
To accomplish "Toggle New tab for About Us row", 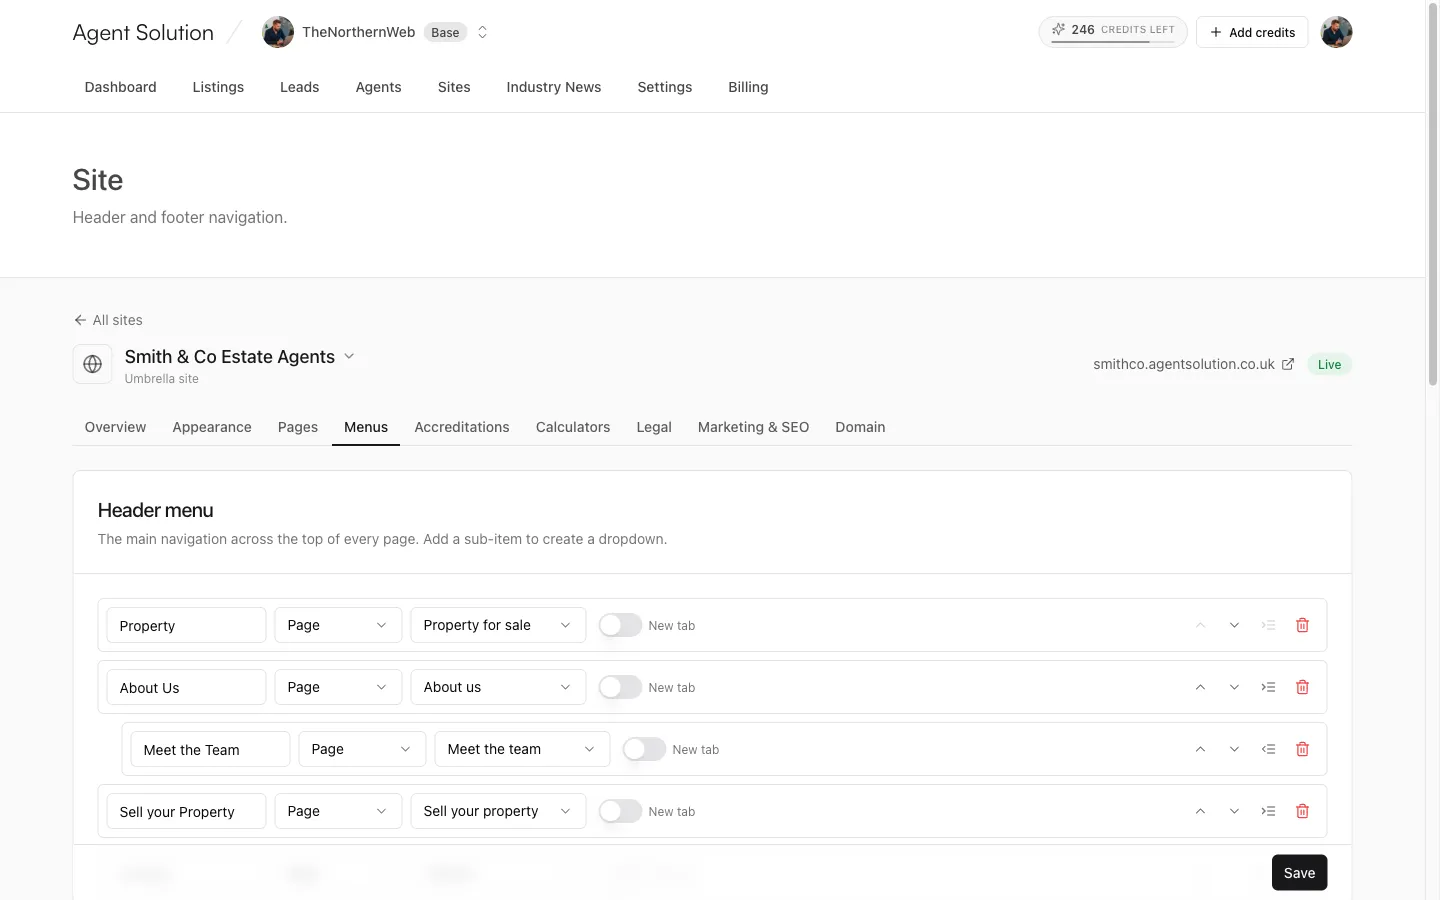I will coord(620,687).
